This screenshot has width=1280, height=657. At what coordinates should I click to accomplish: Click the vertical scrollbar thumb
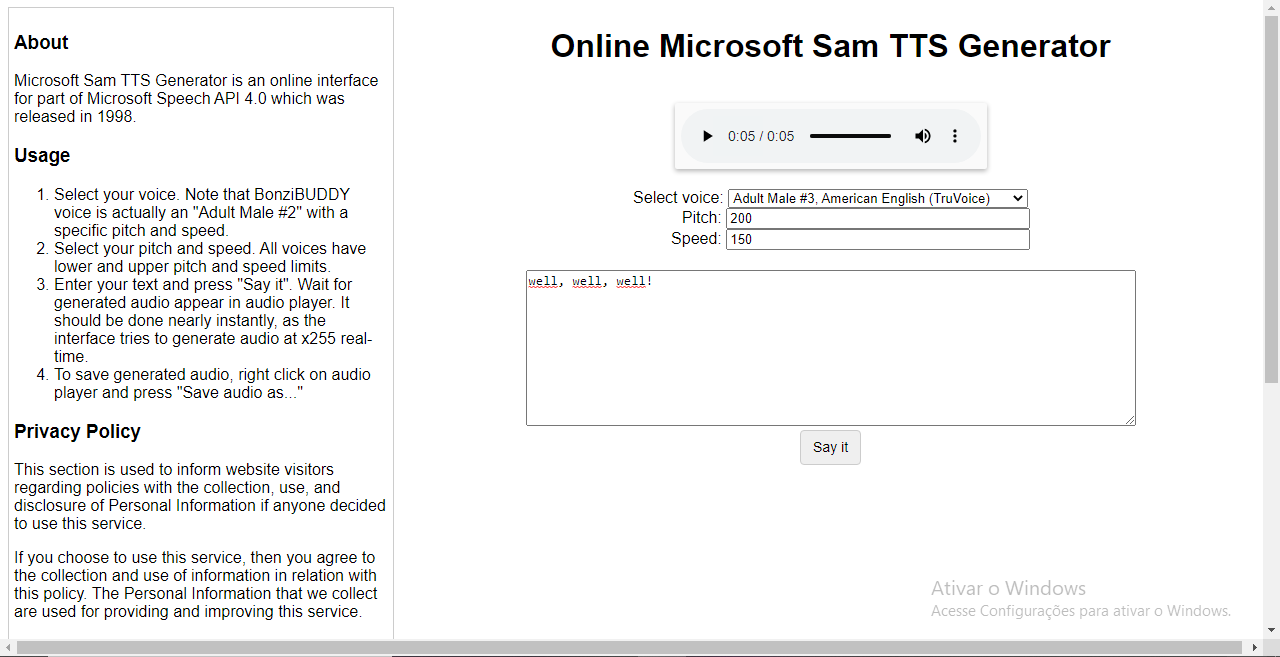pos(1271,199)
